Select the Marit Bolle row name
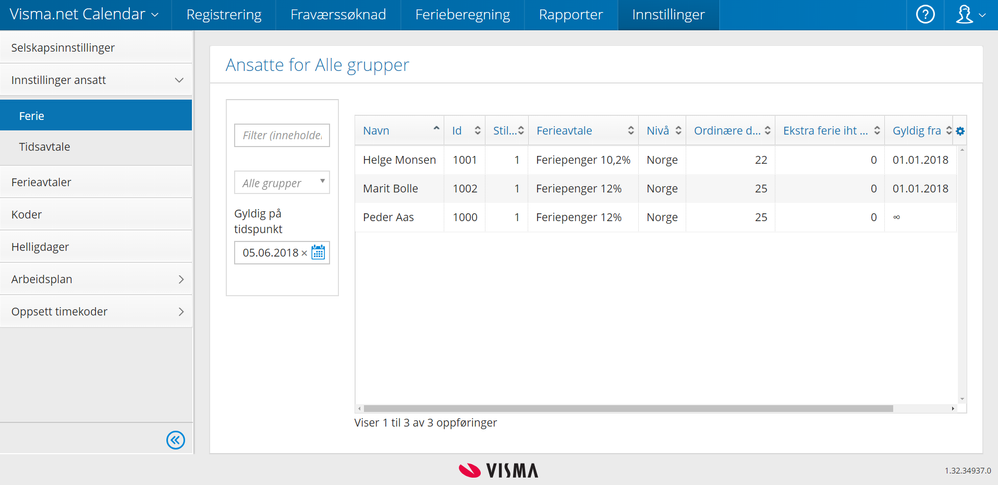Image resolution: width=998 pixels, height=485 pixels. pyautogui.click(x=391, y=188)
